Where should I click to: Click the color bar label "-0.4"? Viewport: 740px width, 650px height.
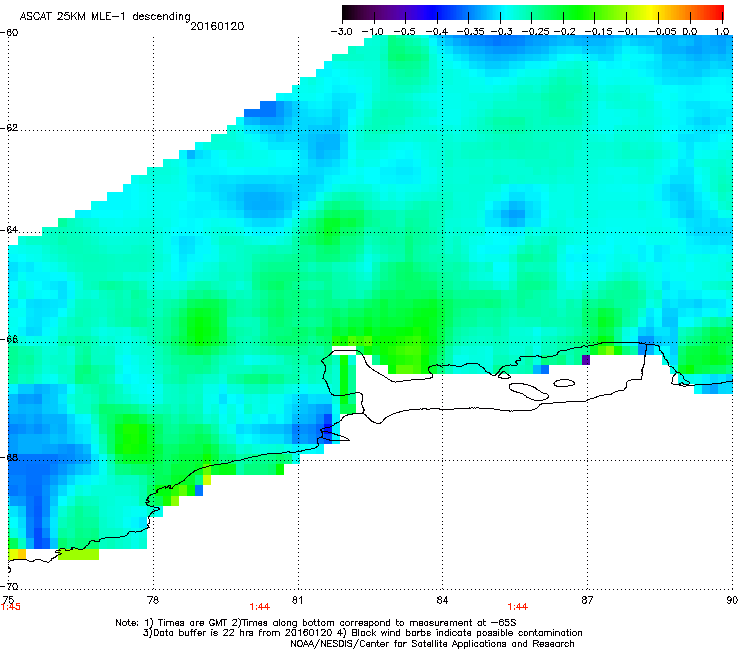pyautogui.click(x=437, y=32)
